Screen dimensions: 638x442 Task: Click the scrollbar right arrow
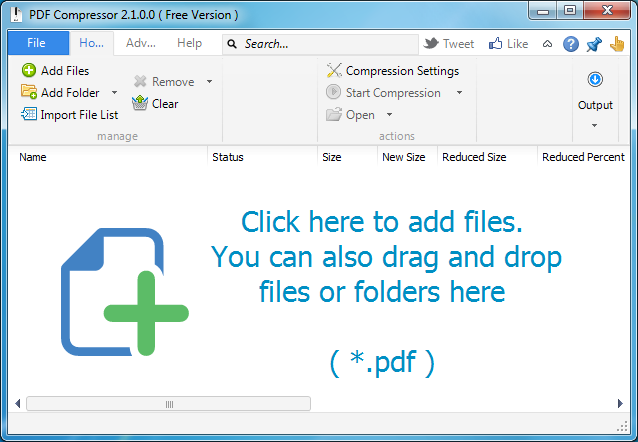pos(620,404)
